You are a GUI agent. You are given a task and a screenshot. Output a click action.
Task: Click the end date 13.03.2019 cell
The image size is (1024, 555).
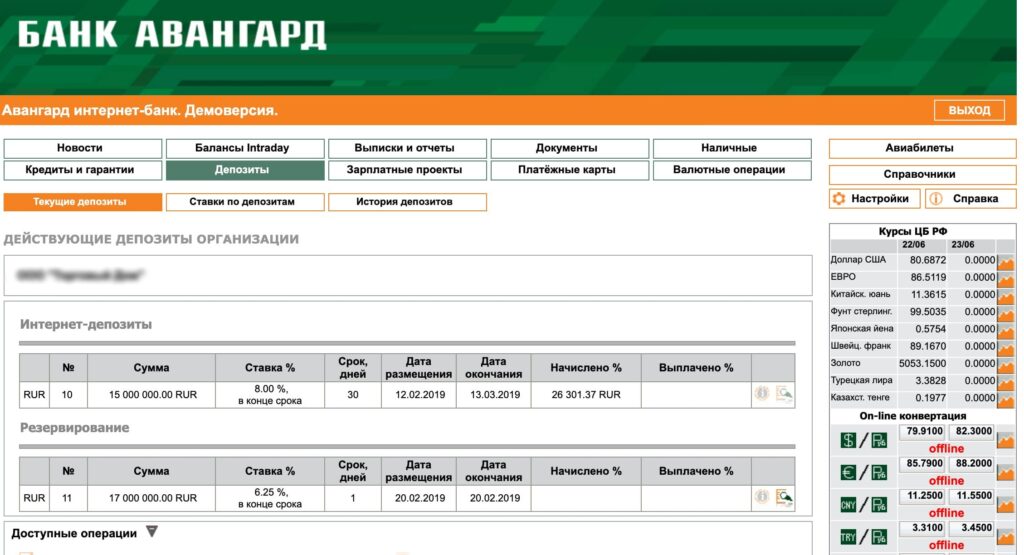pos(494,395)
